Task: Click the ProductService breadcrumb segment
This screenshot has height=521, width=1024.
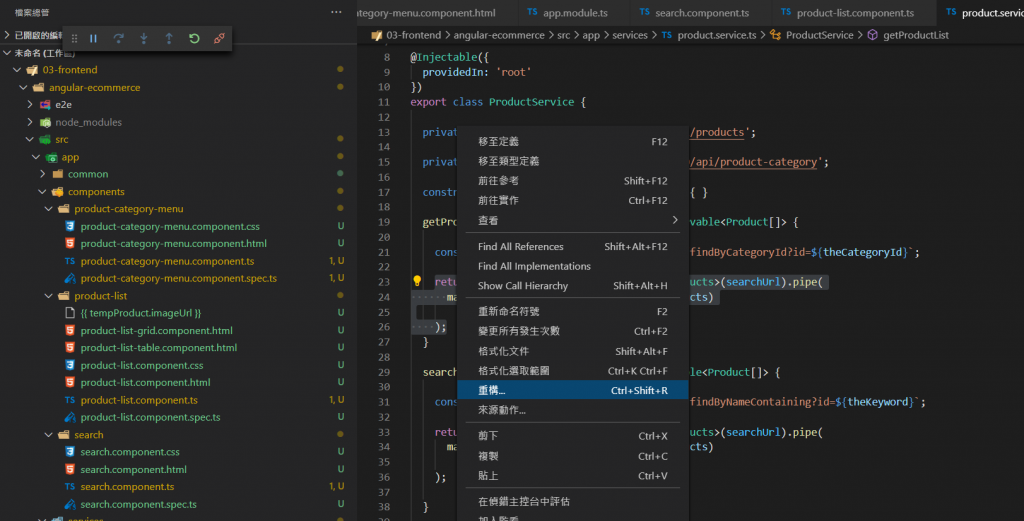Action: pyautogui.click(x=820, y=35)
